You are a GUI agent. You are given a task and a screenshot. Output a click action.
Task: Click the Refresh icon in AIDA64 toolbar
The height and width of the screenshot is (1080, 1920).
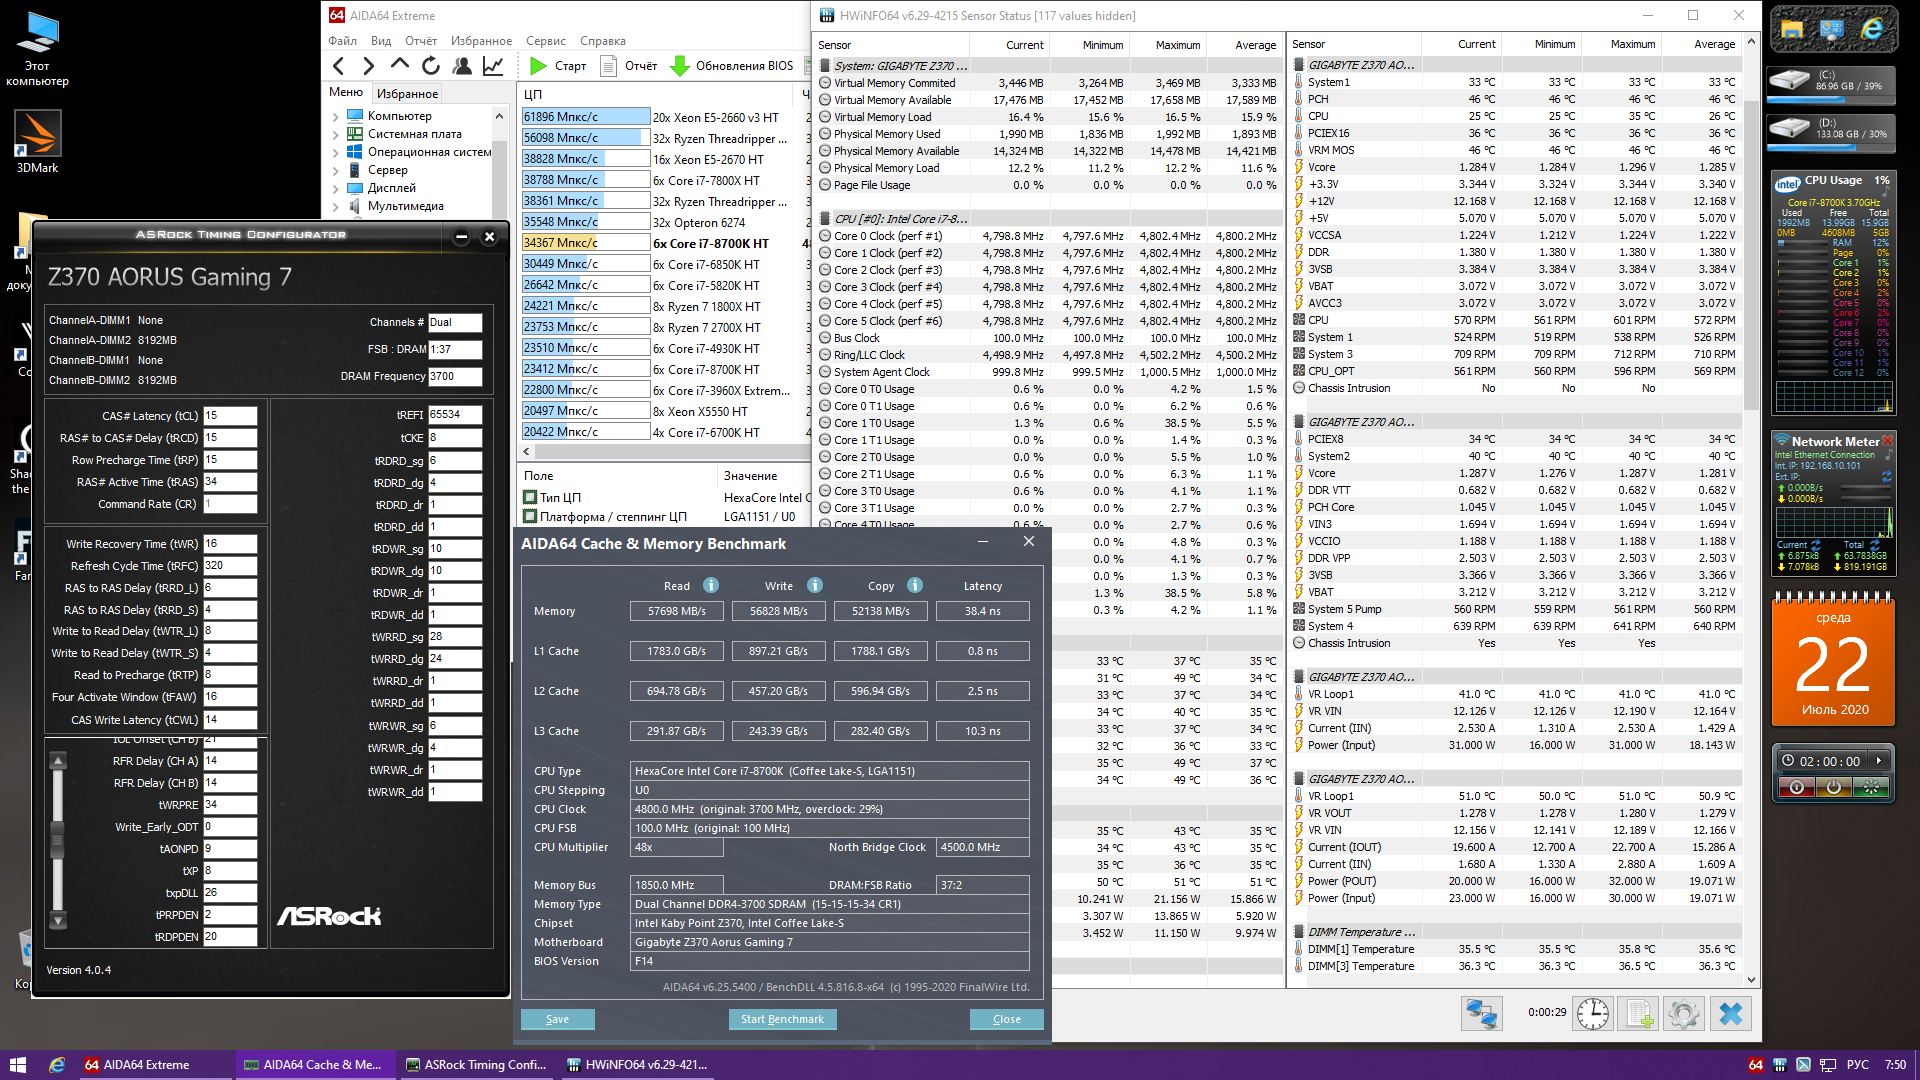(x=431, y=66)
